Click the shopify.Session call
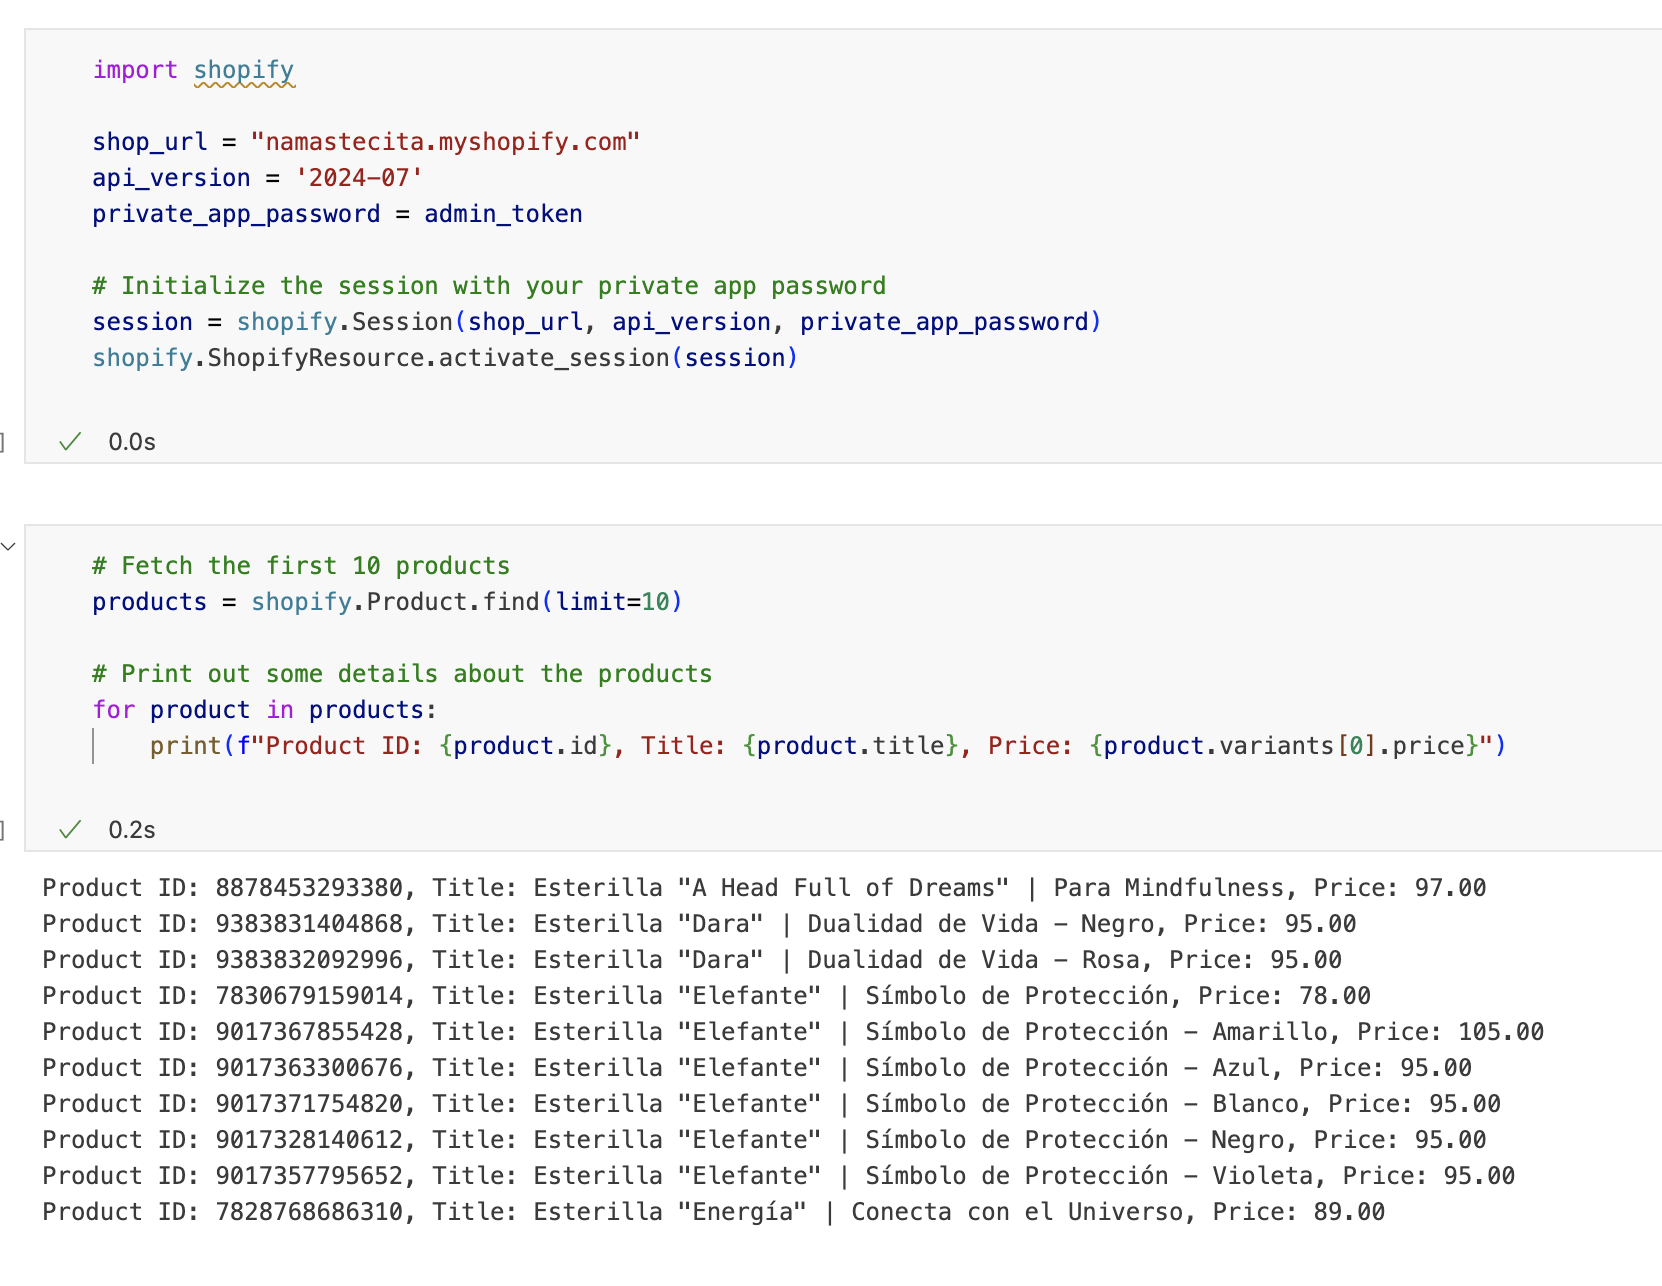1662x1286 pixels. point(669,322)
